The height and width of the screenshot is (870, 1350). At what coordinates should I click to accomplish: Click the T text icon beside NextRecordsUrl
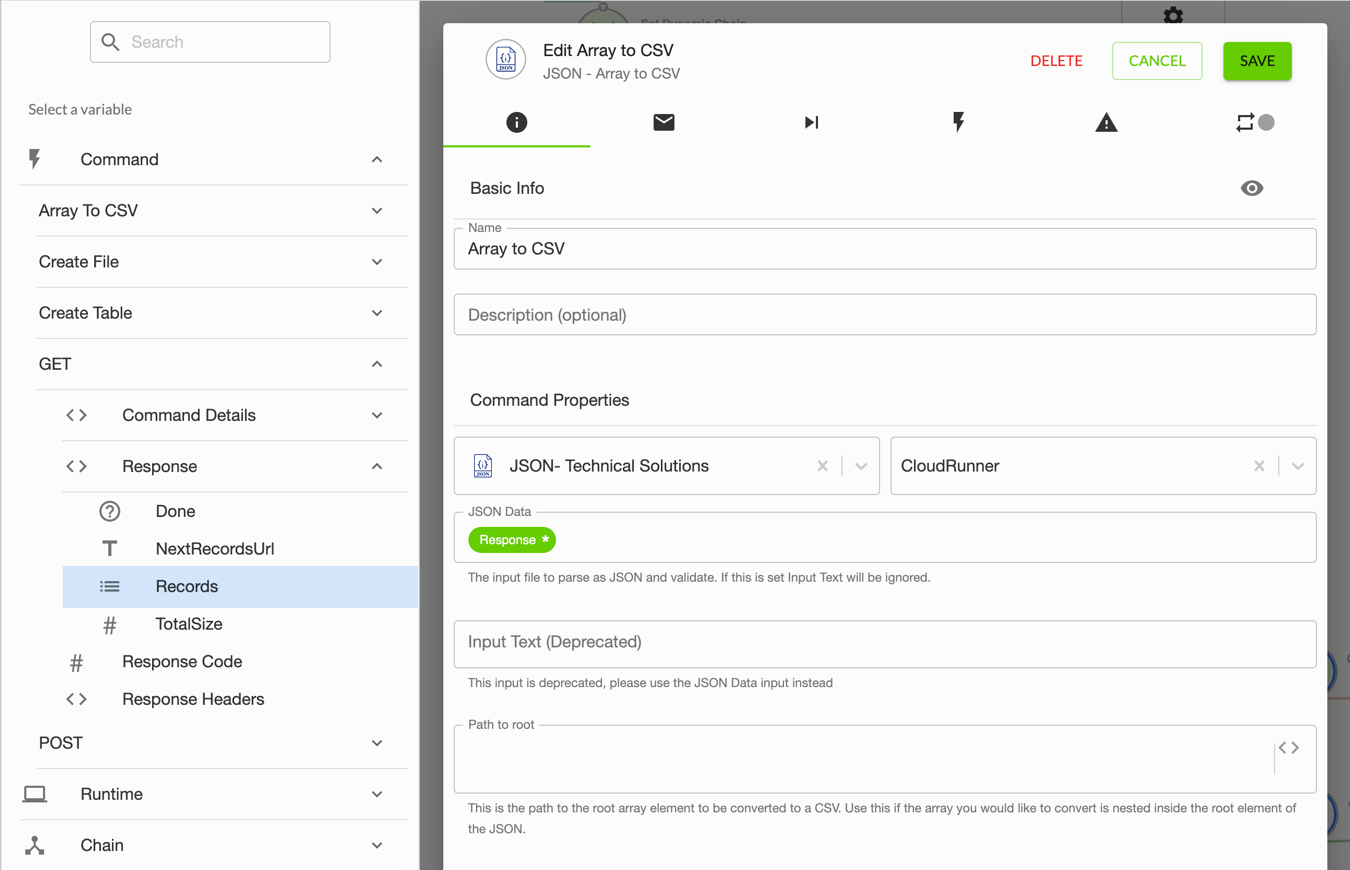click(x=110, y=549)
